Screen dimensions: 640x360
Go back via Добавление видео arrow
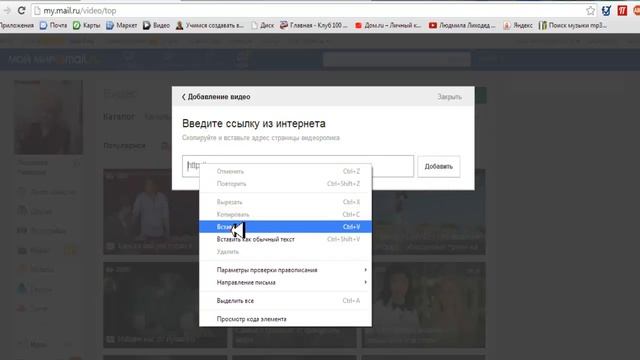tap(216, 97)
